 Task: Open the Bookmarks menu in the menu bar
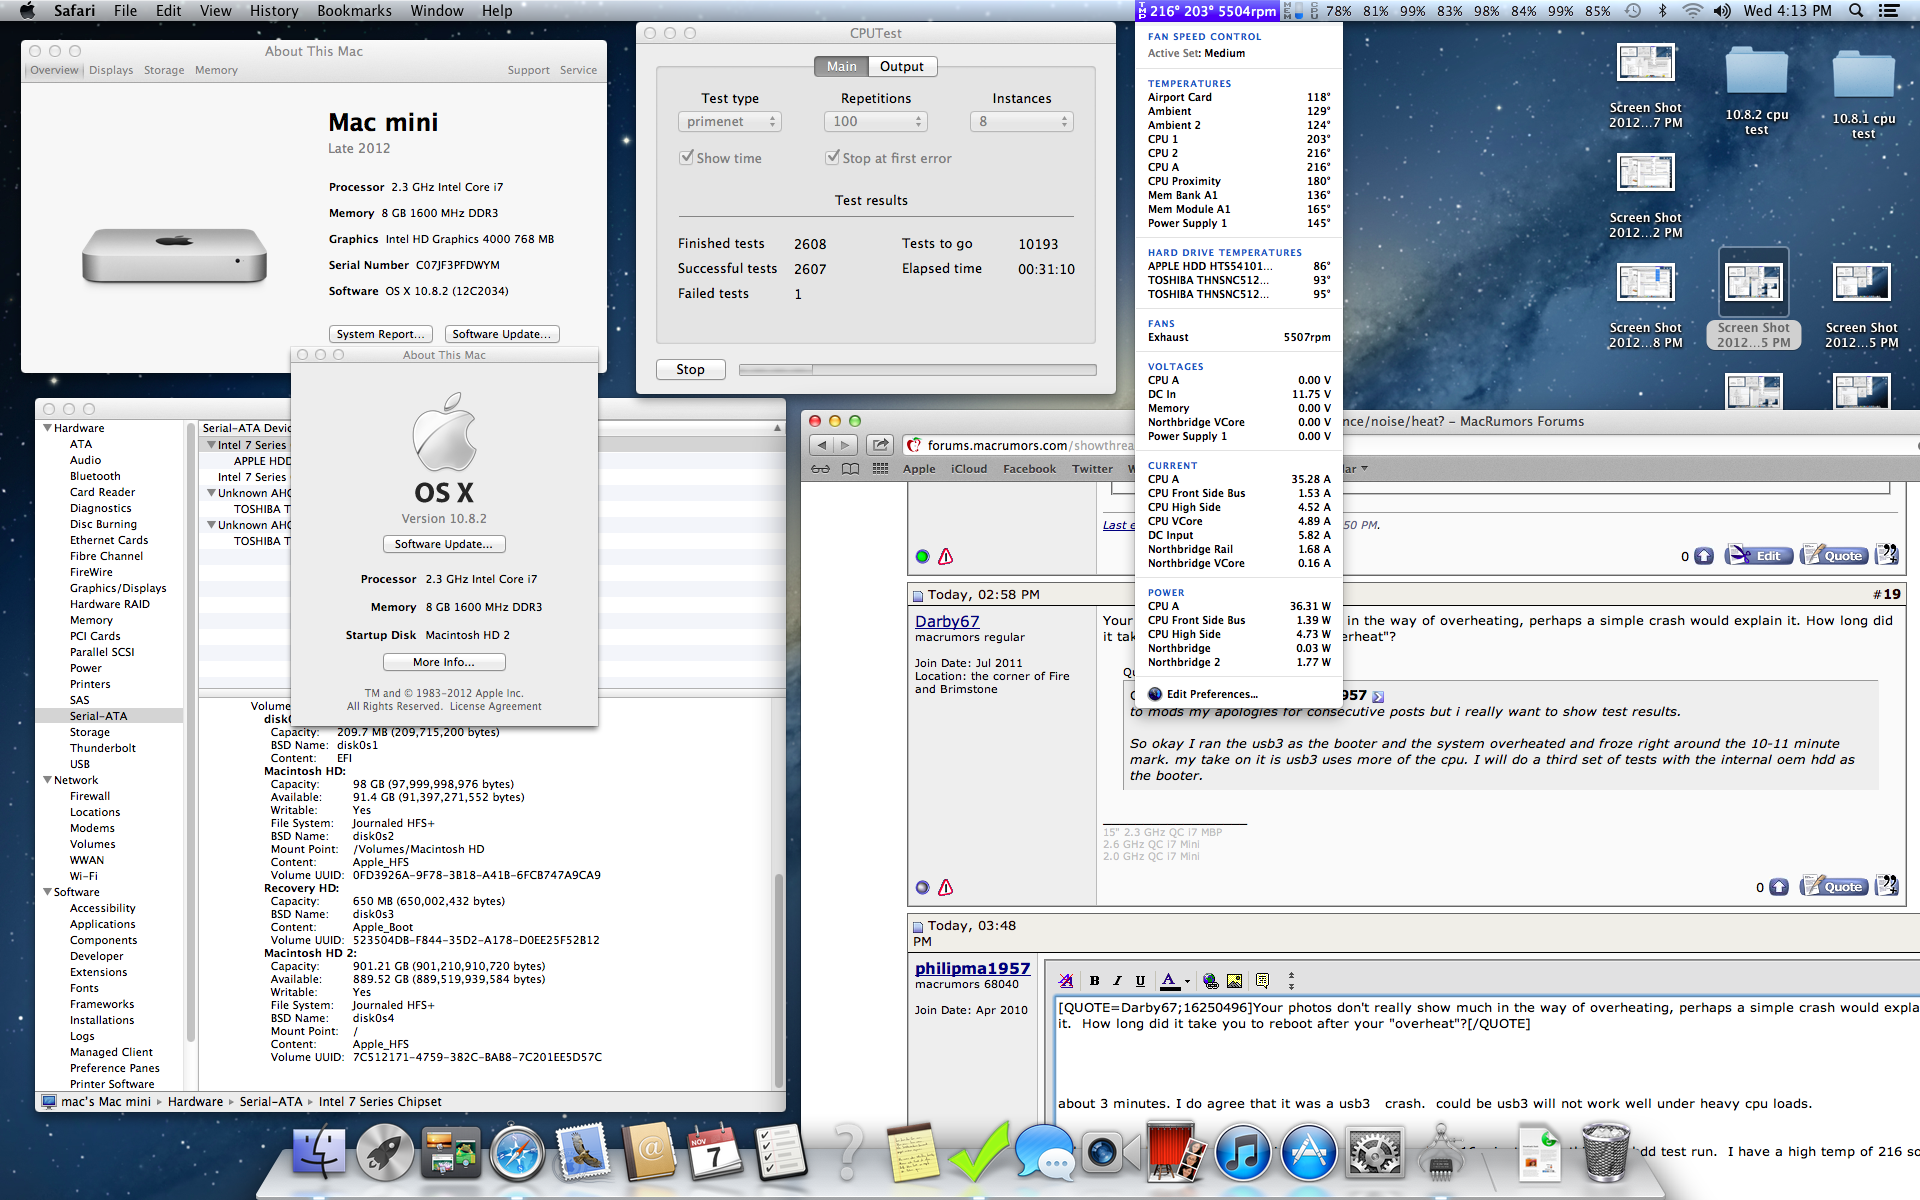[354, 11]
